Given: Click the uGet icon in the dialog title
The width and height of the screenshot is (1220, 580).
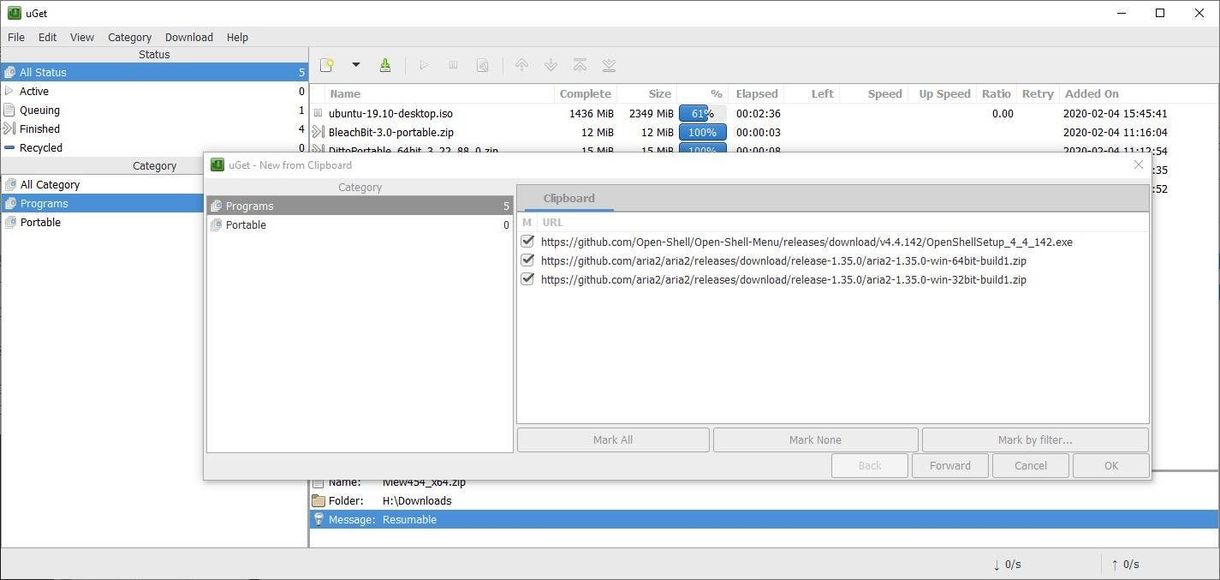Looking at the screenshot, I should (217, 165).
